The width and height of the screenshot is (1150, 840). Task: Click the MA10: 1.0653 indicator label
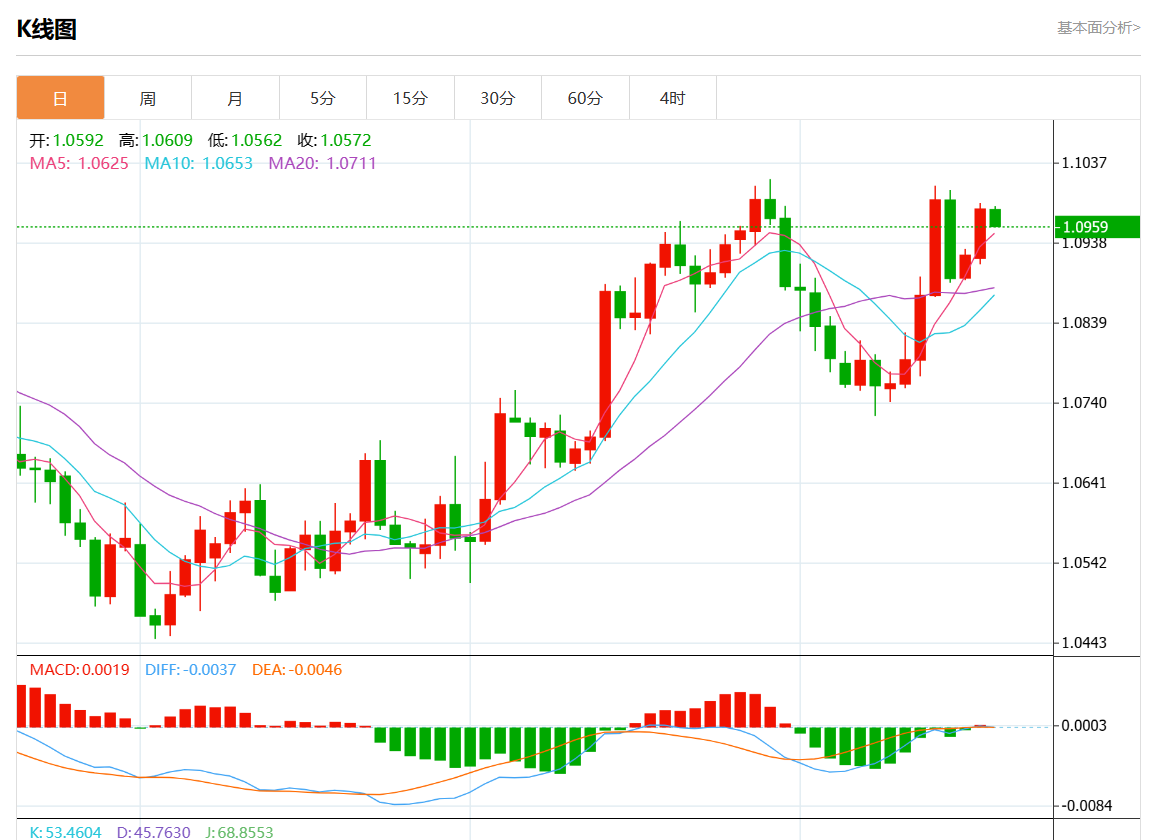click(x=198, y=163)
